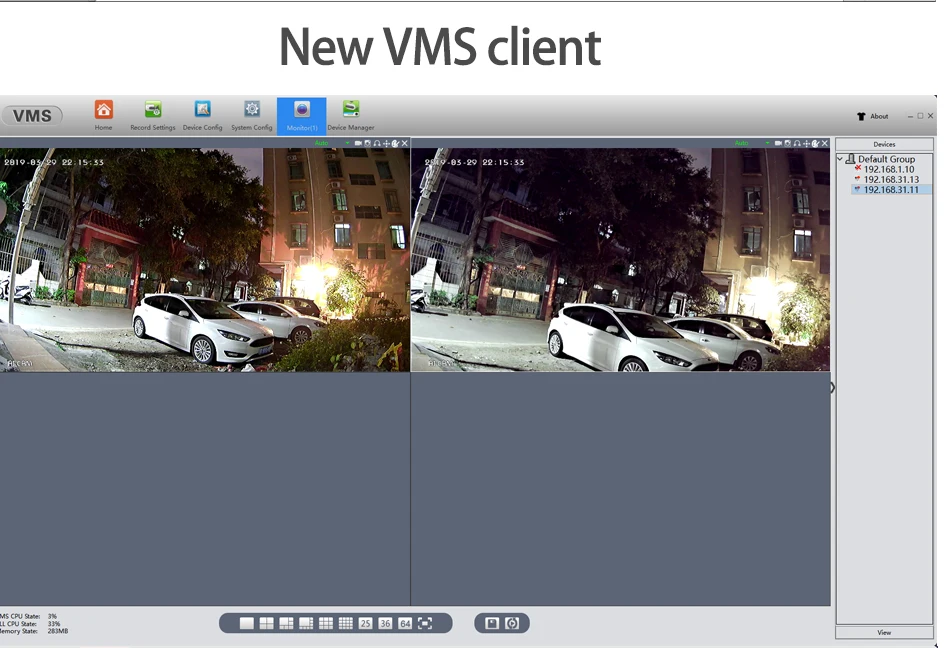
Task: Switch to 25-view layout
Action: point(365,623)
